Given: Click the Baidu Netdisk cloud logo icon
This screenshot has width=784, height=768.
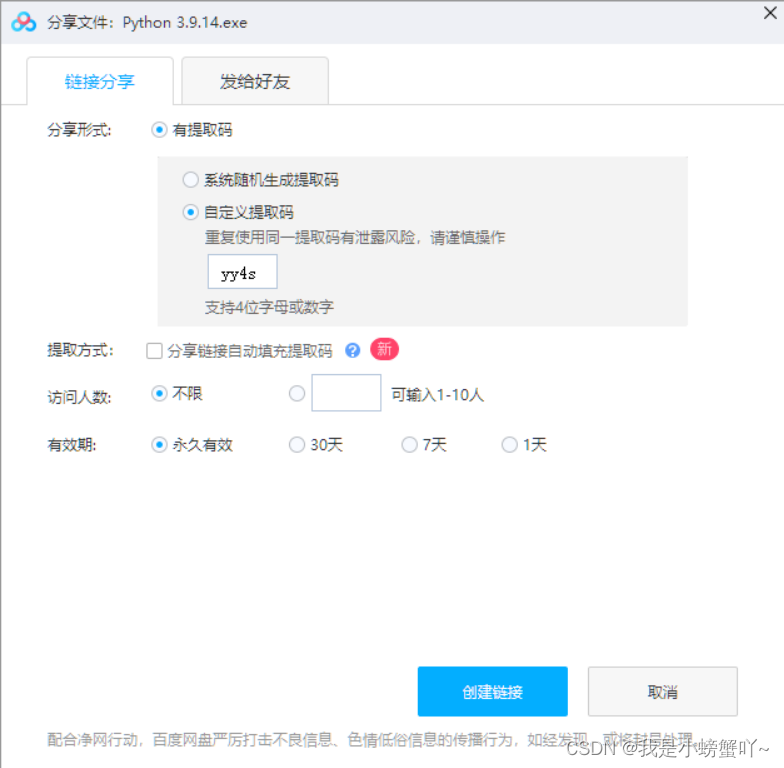Looking at the screenshot, I should click(24, 22).
